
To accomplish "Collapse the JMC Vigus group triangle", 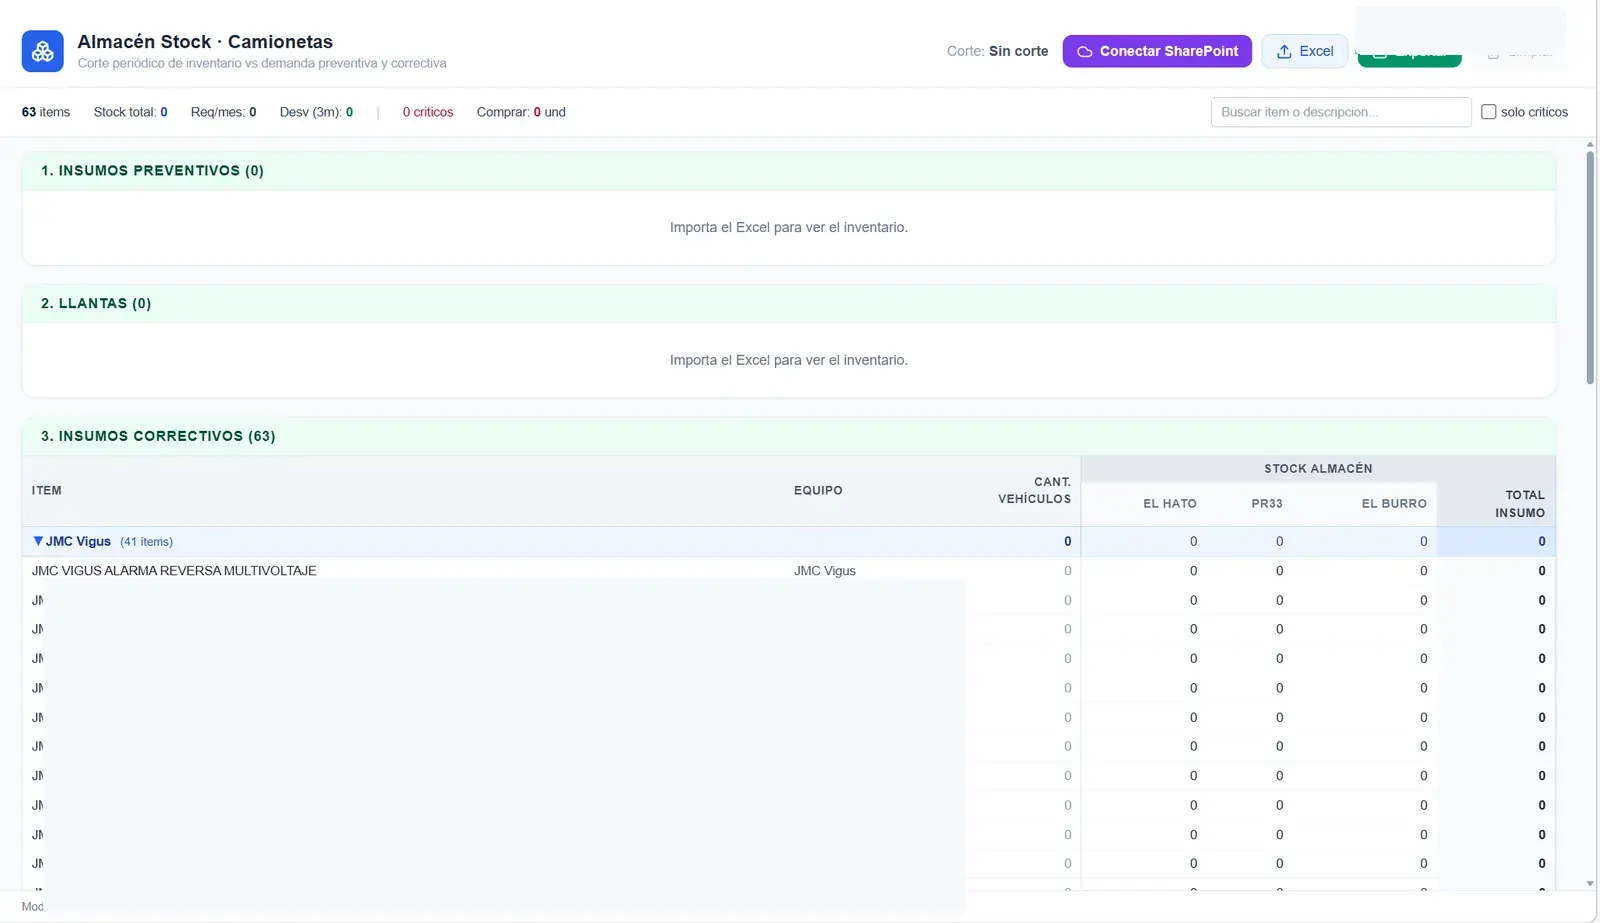I will [x=38, y=541].
